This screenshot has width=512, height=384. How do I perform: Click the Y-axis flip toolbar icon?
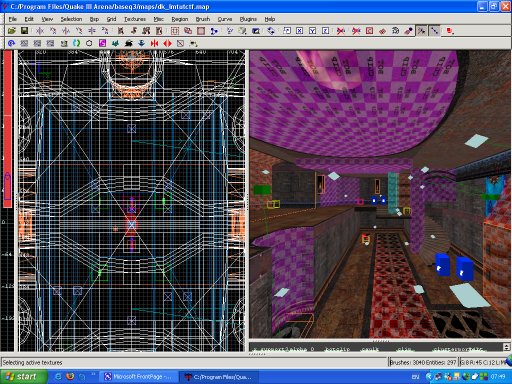pos(66,31)
